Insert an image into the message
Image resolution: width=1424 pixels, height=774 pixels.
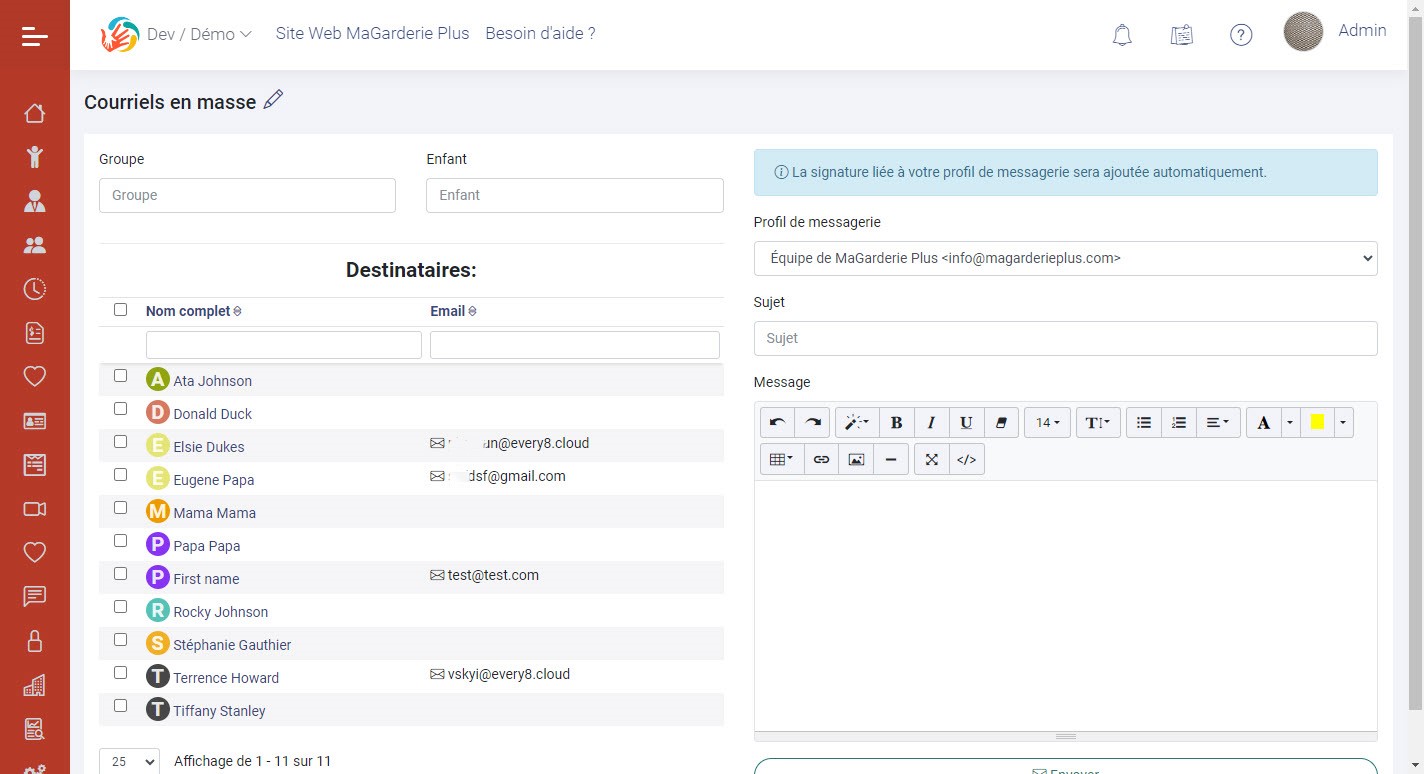856,459
